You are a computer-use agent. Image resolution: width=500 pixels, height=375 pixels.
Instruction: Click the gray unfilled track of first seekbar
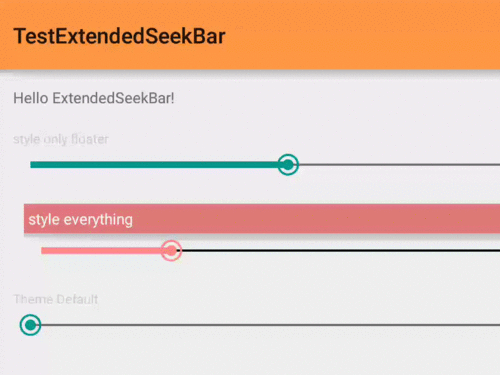(399, 165)
